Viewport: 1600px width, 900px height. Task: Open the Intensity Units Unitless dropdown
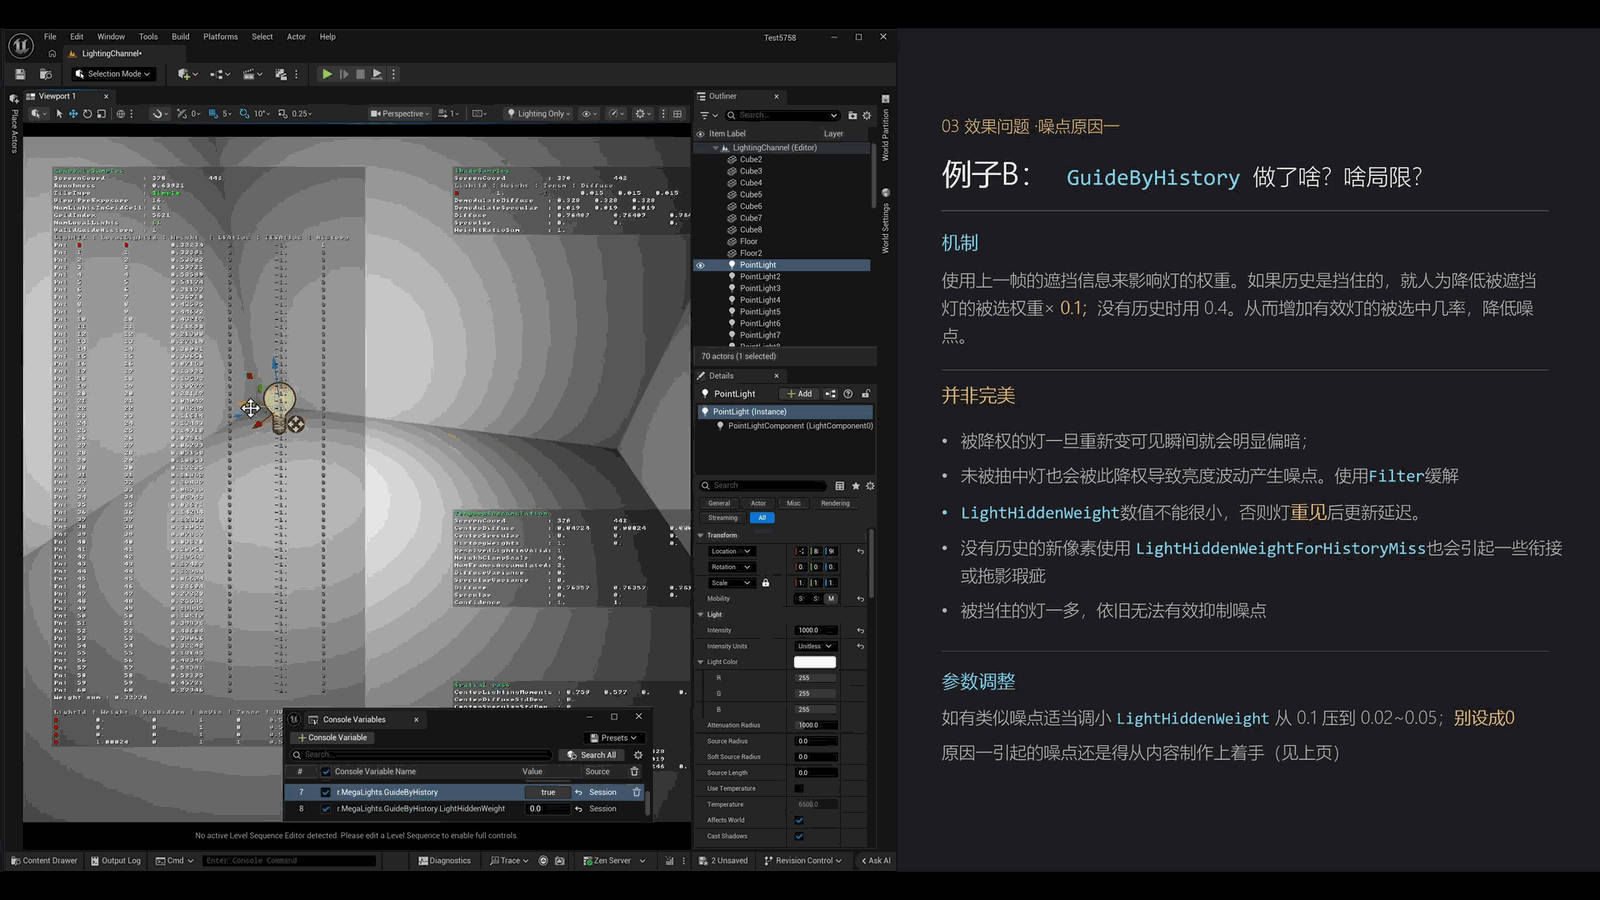pyautogui.click(x=815, y=646)
